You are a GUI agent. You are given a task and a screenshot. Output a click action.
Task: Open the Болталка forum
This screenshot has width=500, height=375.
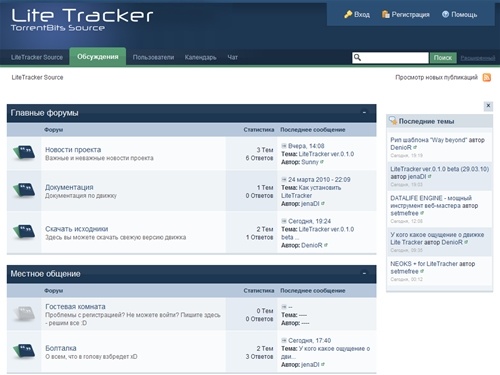coord(61,348)
